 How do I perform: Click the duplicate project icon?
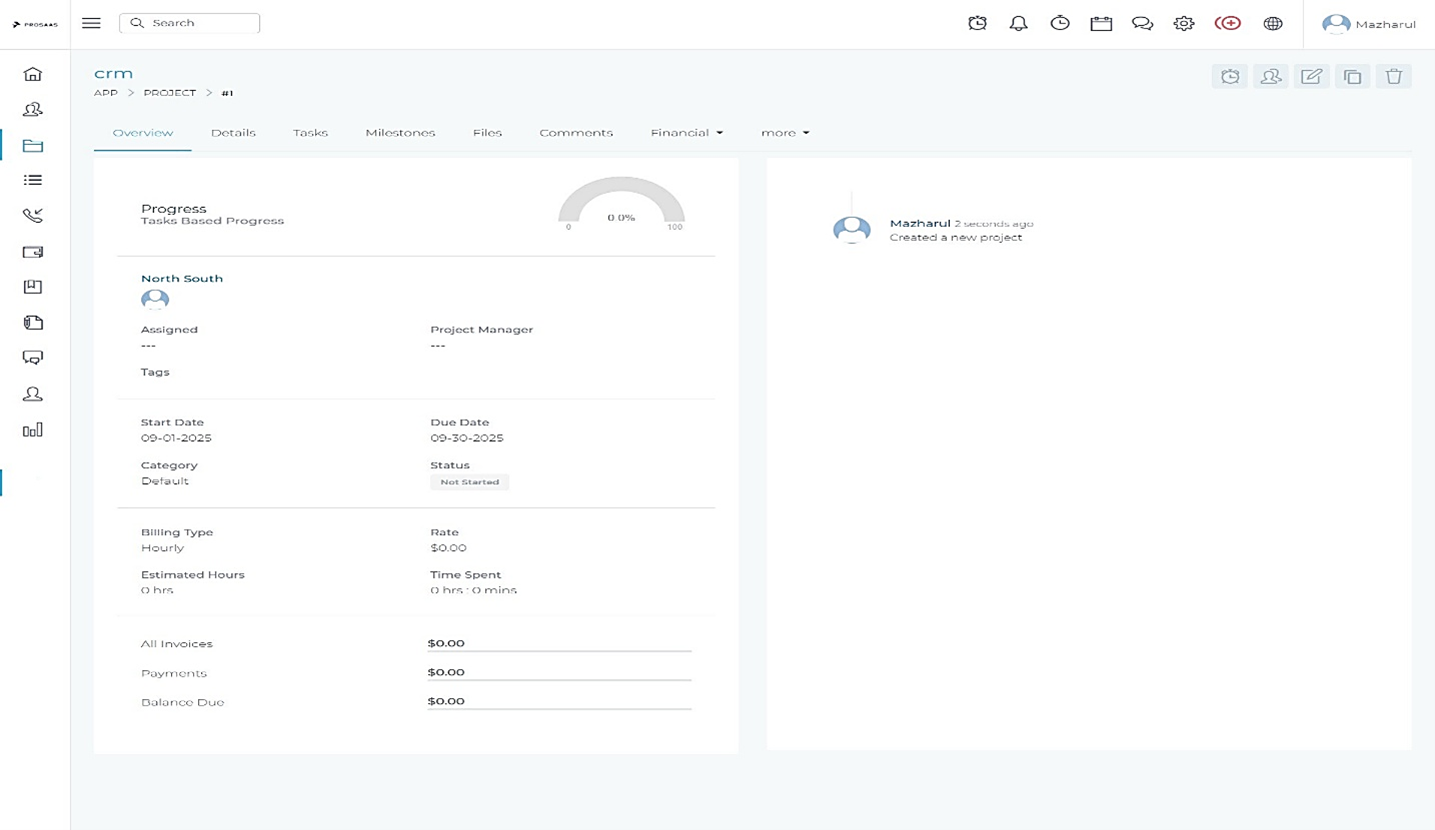tap(1352, 75)
